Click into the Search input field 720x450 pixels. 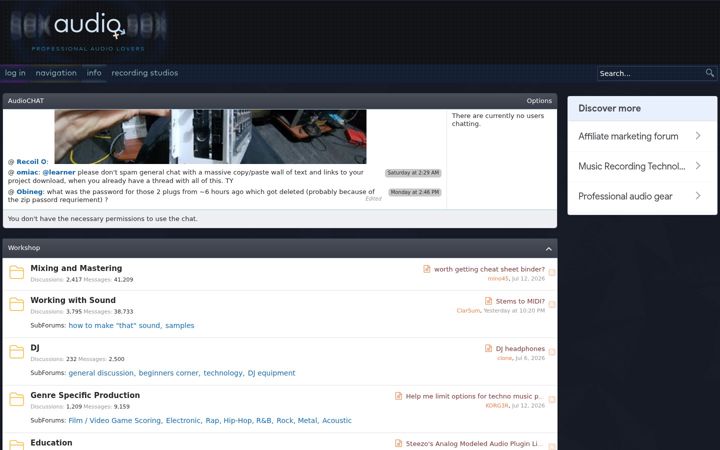[x=650, y=73]
